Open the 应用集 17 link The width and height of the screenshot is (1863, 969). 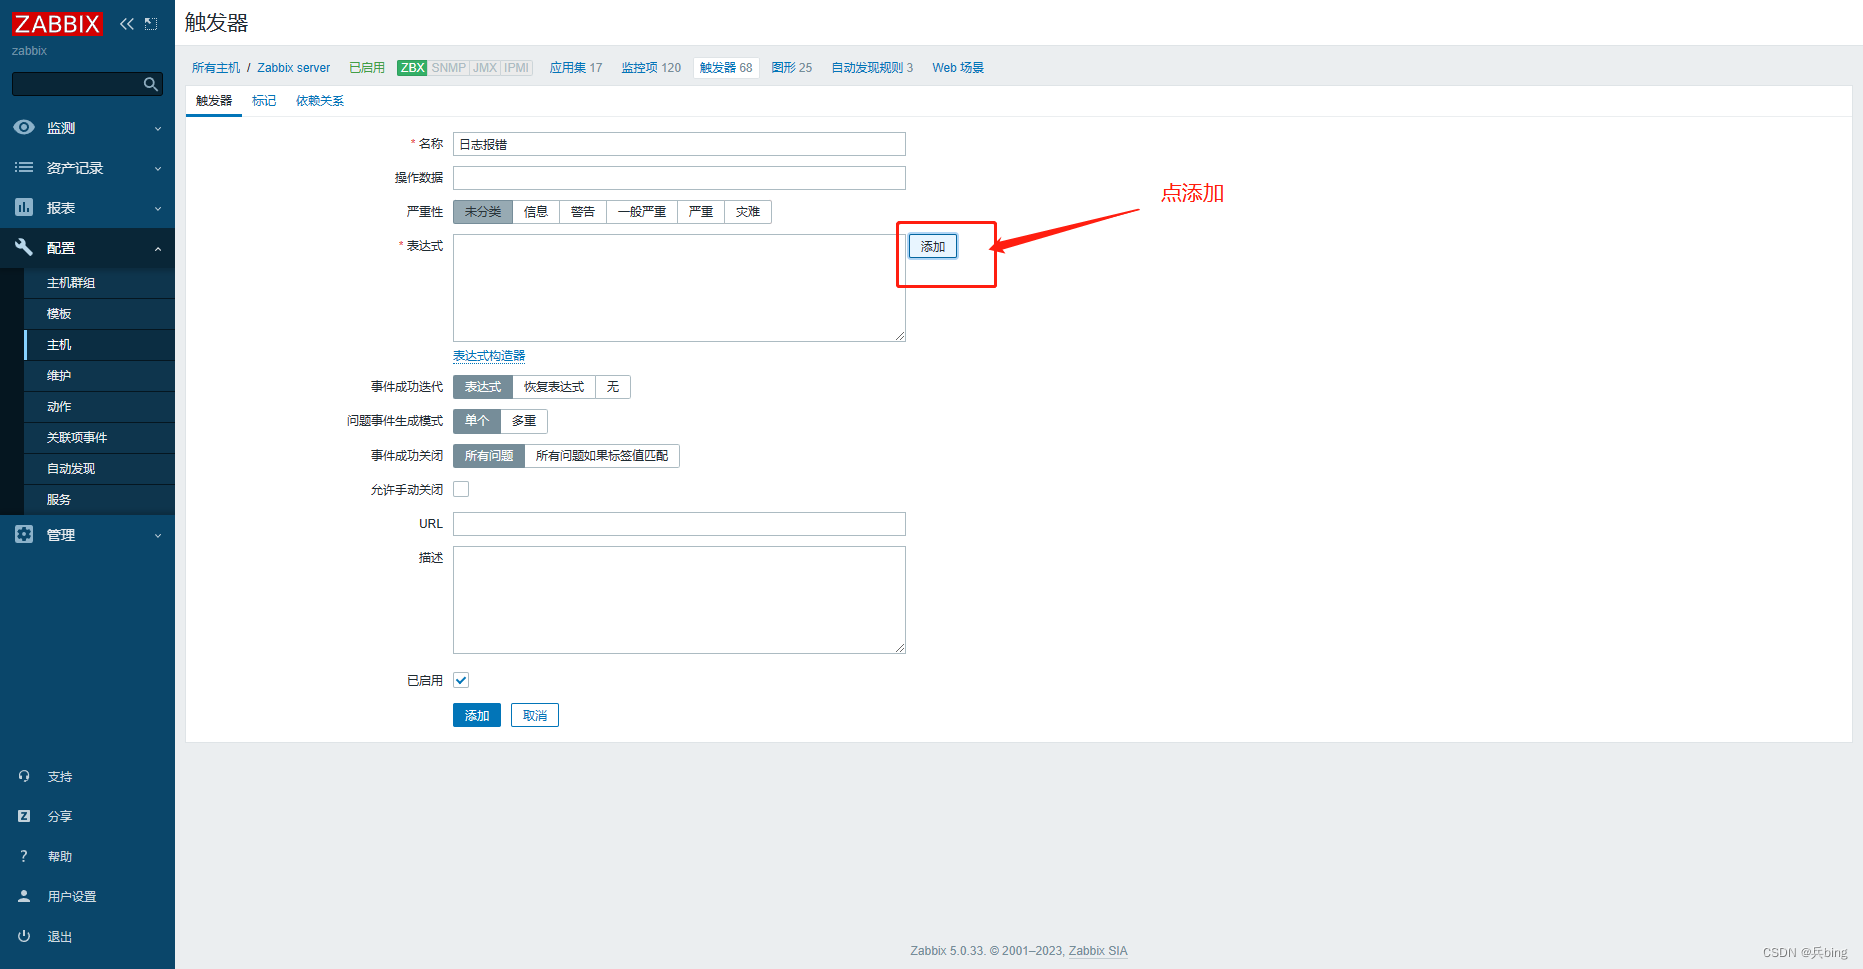tap(576, 68)
